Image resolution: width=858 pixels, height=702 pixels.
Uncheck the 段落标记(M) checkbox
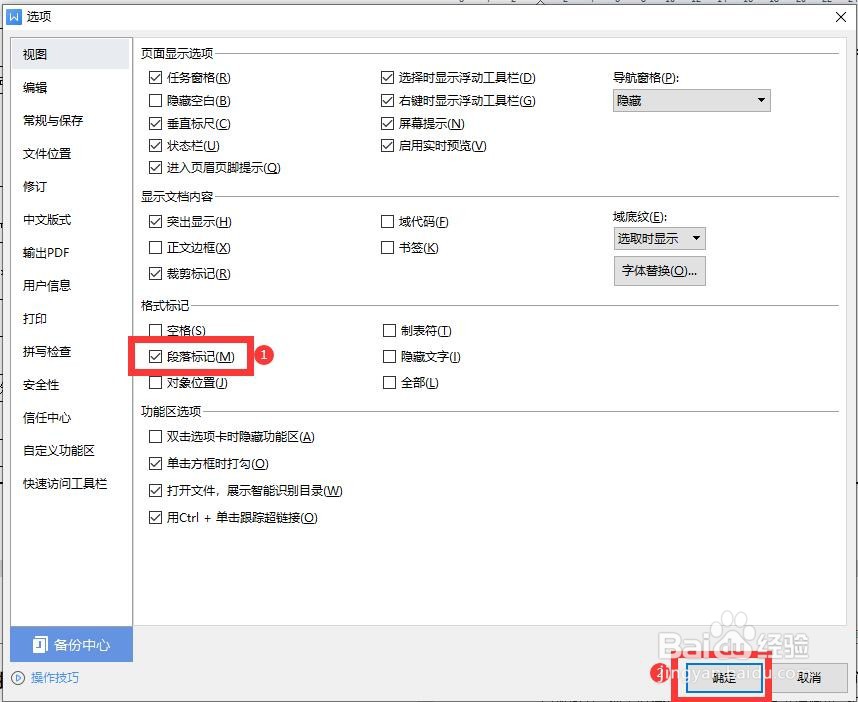point(155,357)
